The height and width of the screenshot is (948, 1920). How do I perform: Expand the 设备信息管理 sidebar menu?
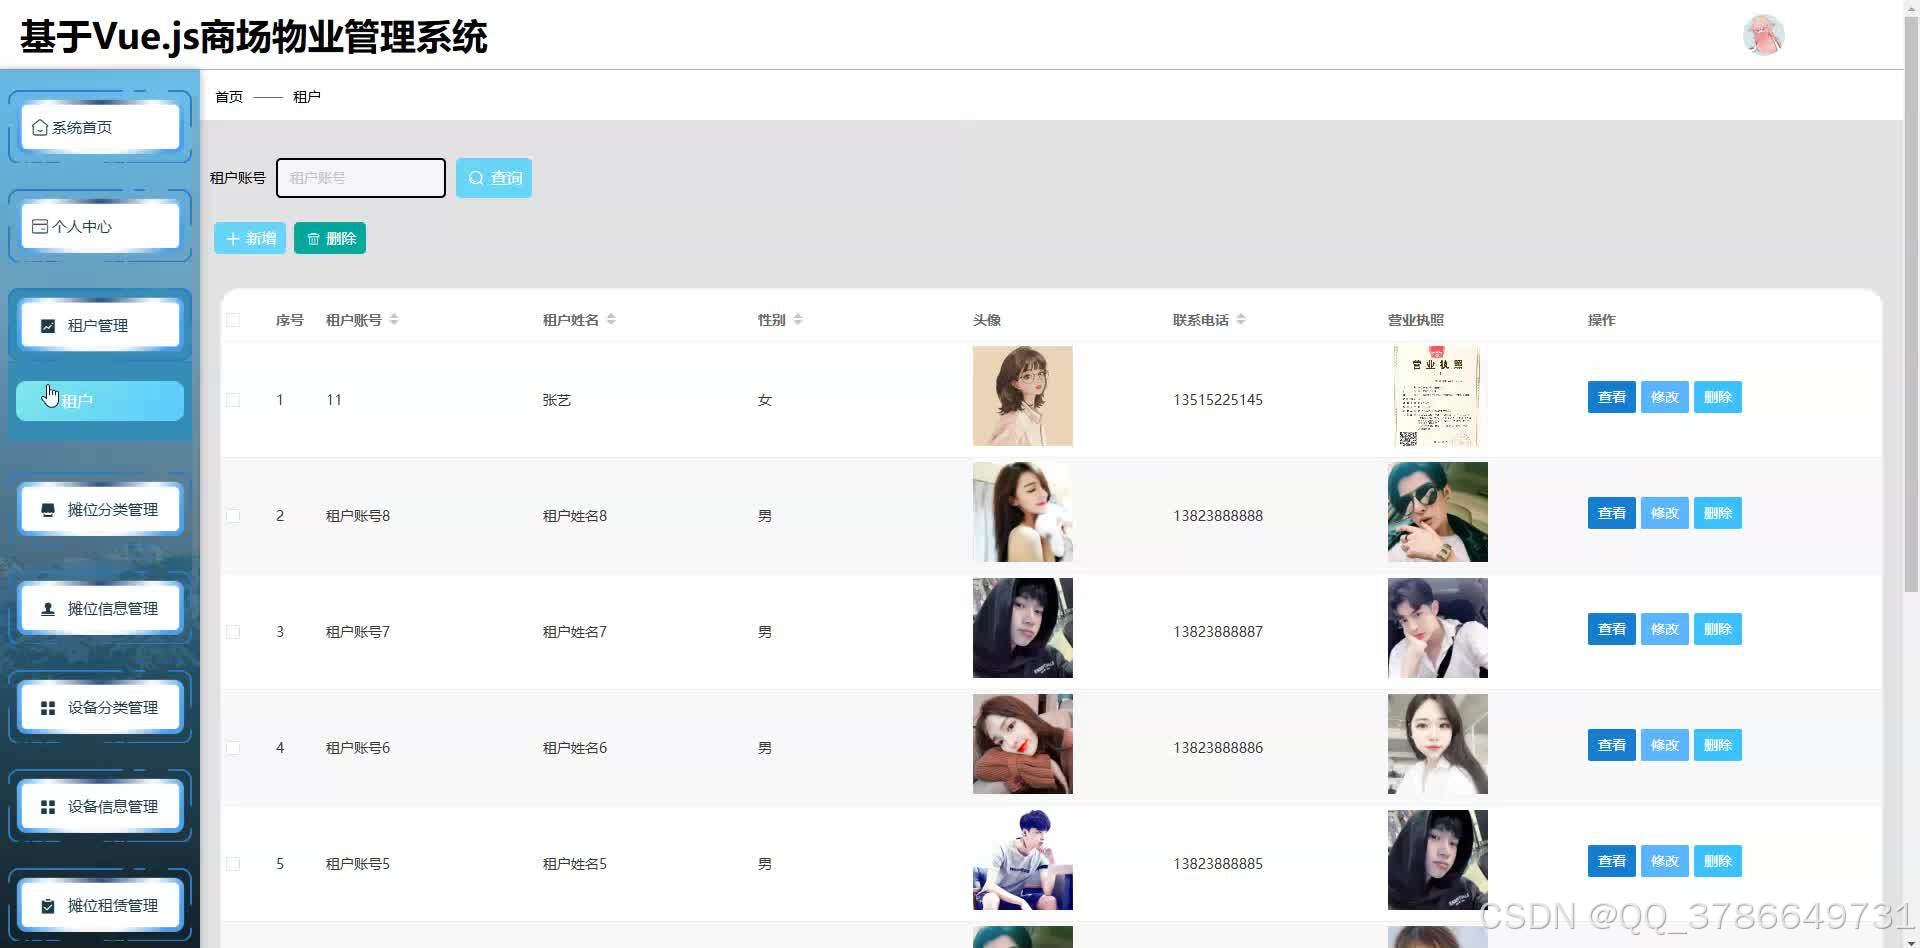(100, 807)
